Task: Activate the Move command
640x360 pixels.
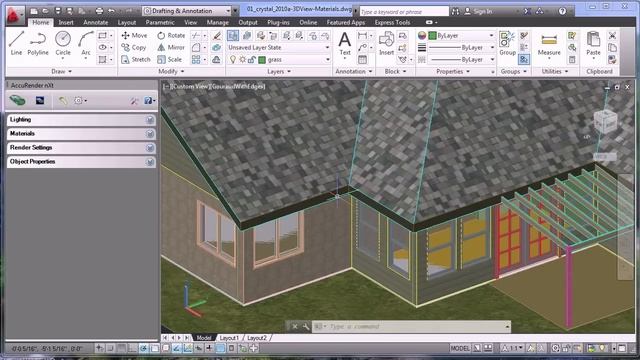Action: tap(134, 36)
